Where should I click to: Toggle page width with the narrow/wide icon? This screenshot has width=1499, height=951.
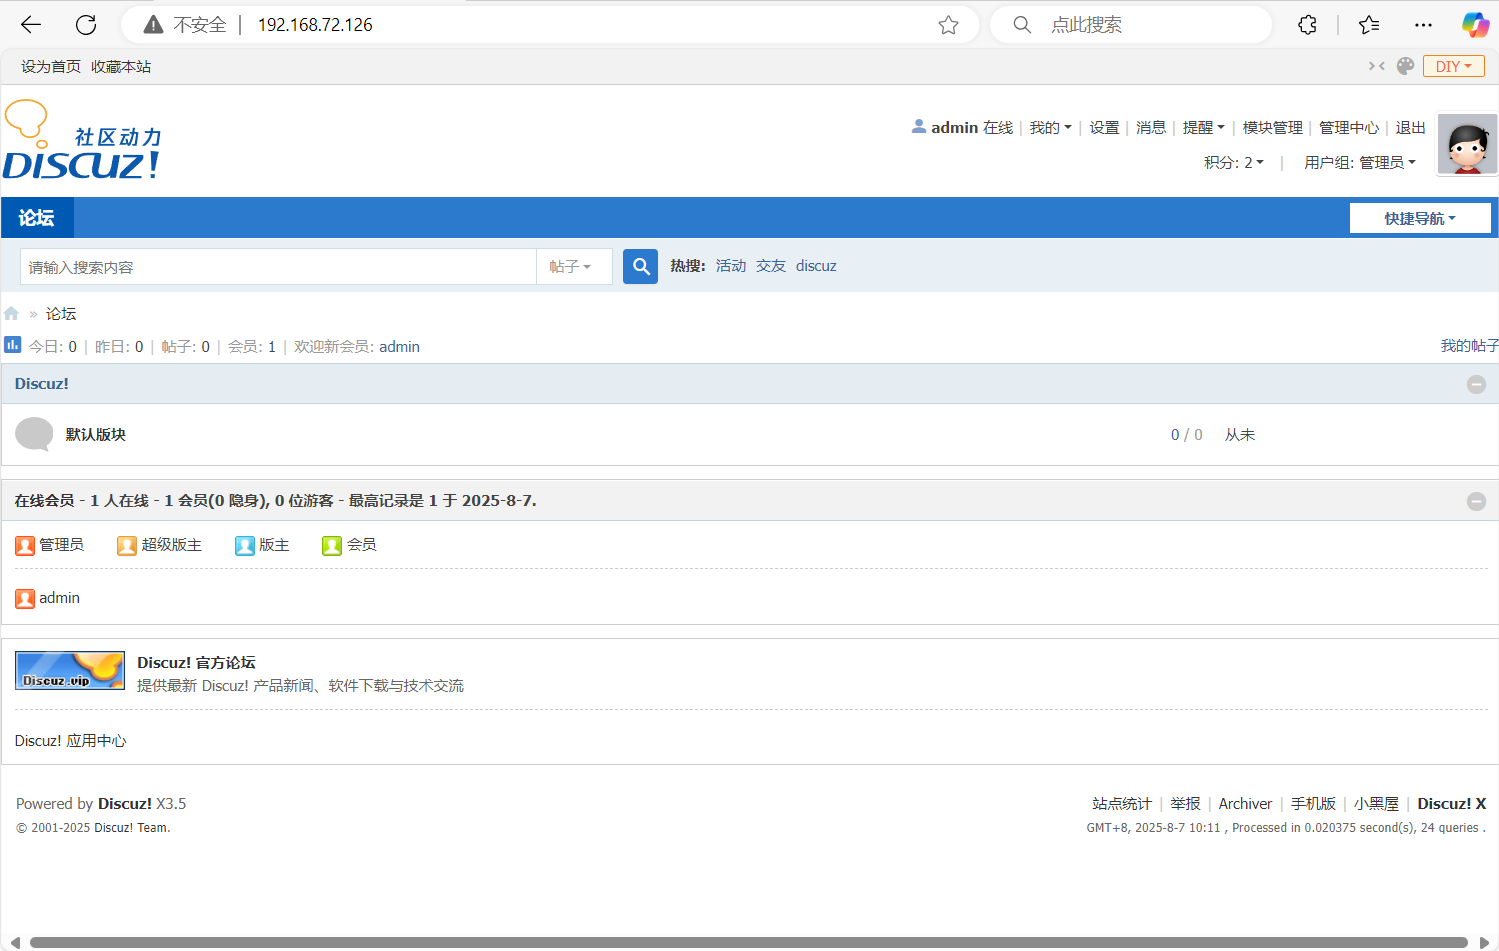[x=1377, y=66]
